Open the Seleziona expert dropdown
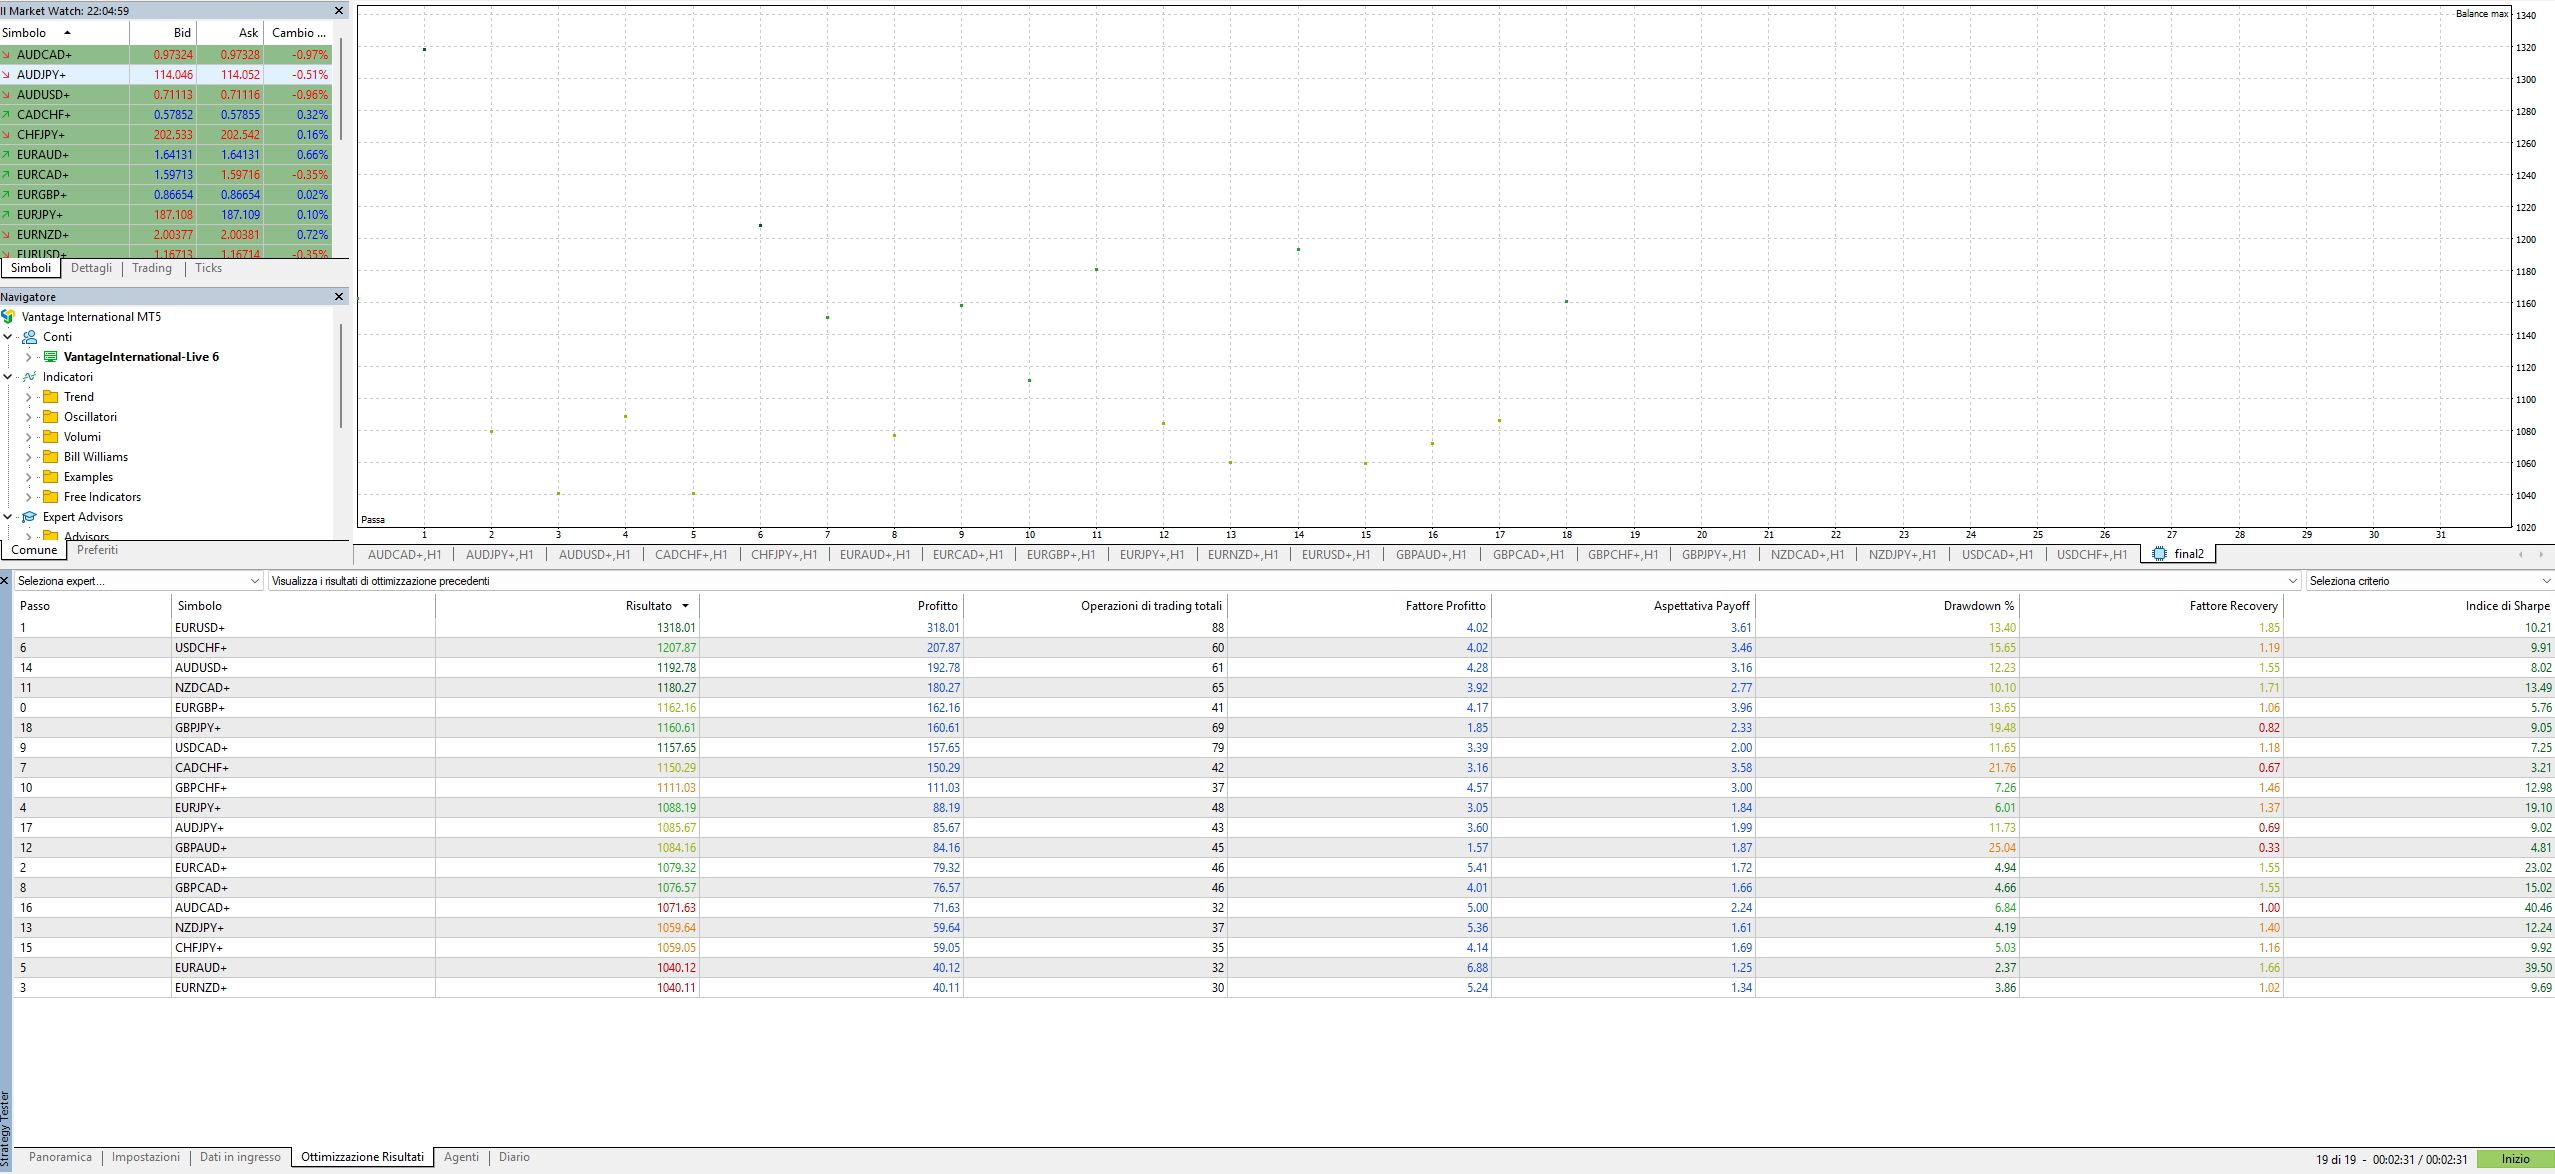 coord(254,581)
